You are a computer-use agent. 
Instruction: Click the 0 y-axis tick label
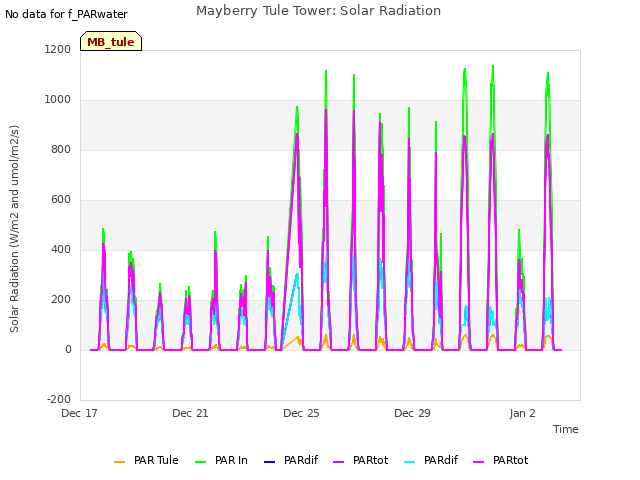click(68, 349)
